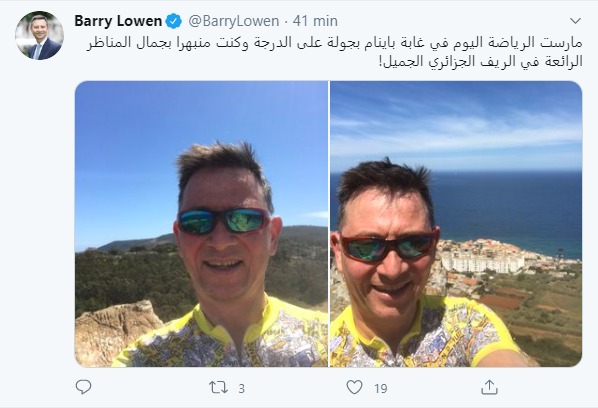
Task: Open the Barry Lowen profile avatar
Action: 39,35
